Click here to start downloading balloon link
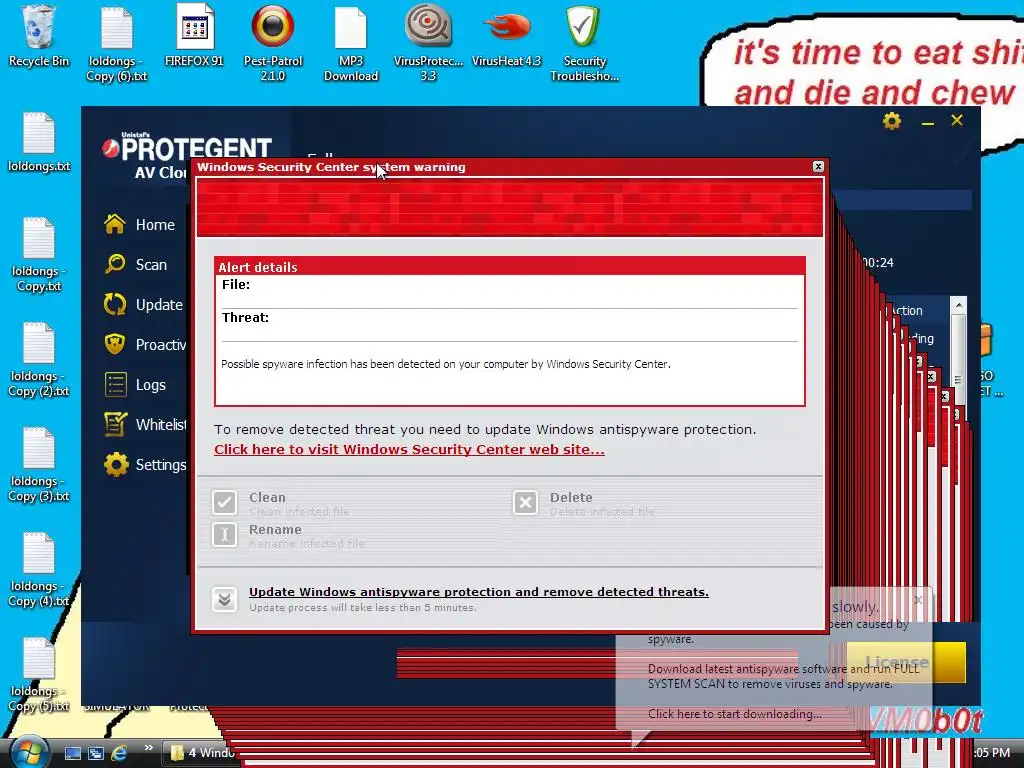Screen dimensions: 1024x768 (735, 714)
